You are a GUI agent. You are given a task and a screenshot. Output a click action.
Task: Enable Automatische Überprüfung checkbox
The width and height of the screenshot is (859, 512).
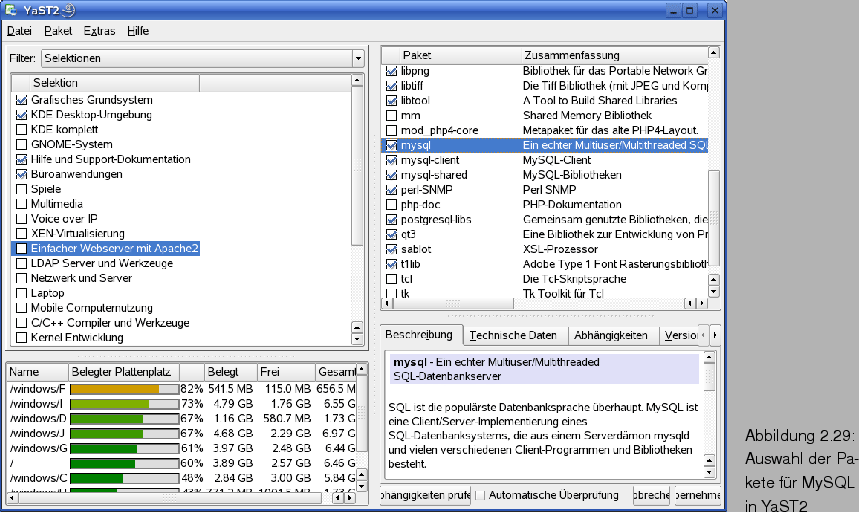pyautogui.click(x=480, y=496)
